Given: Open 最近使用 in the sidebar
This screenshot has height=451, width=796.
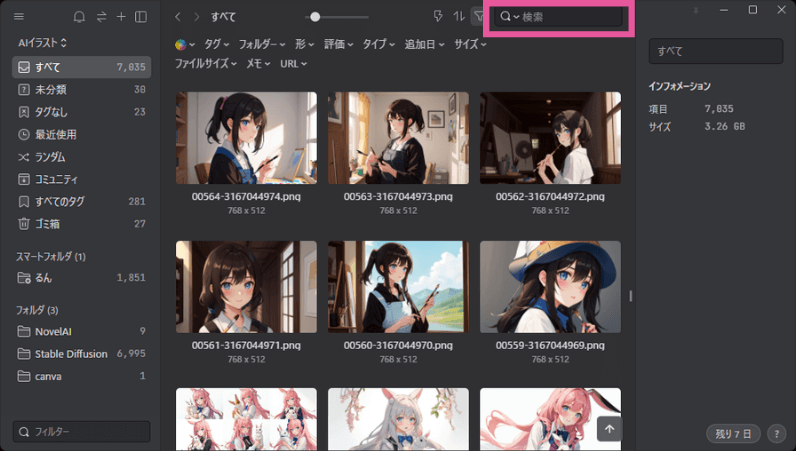Looking at the screenshot, I should (x=81, y=135).
